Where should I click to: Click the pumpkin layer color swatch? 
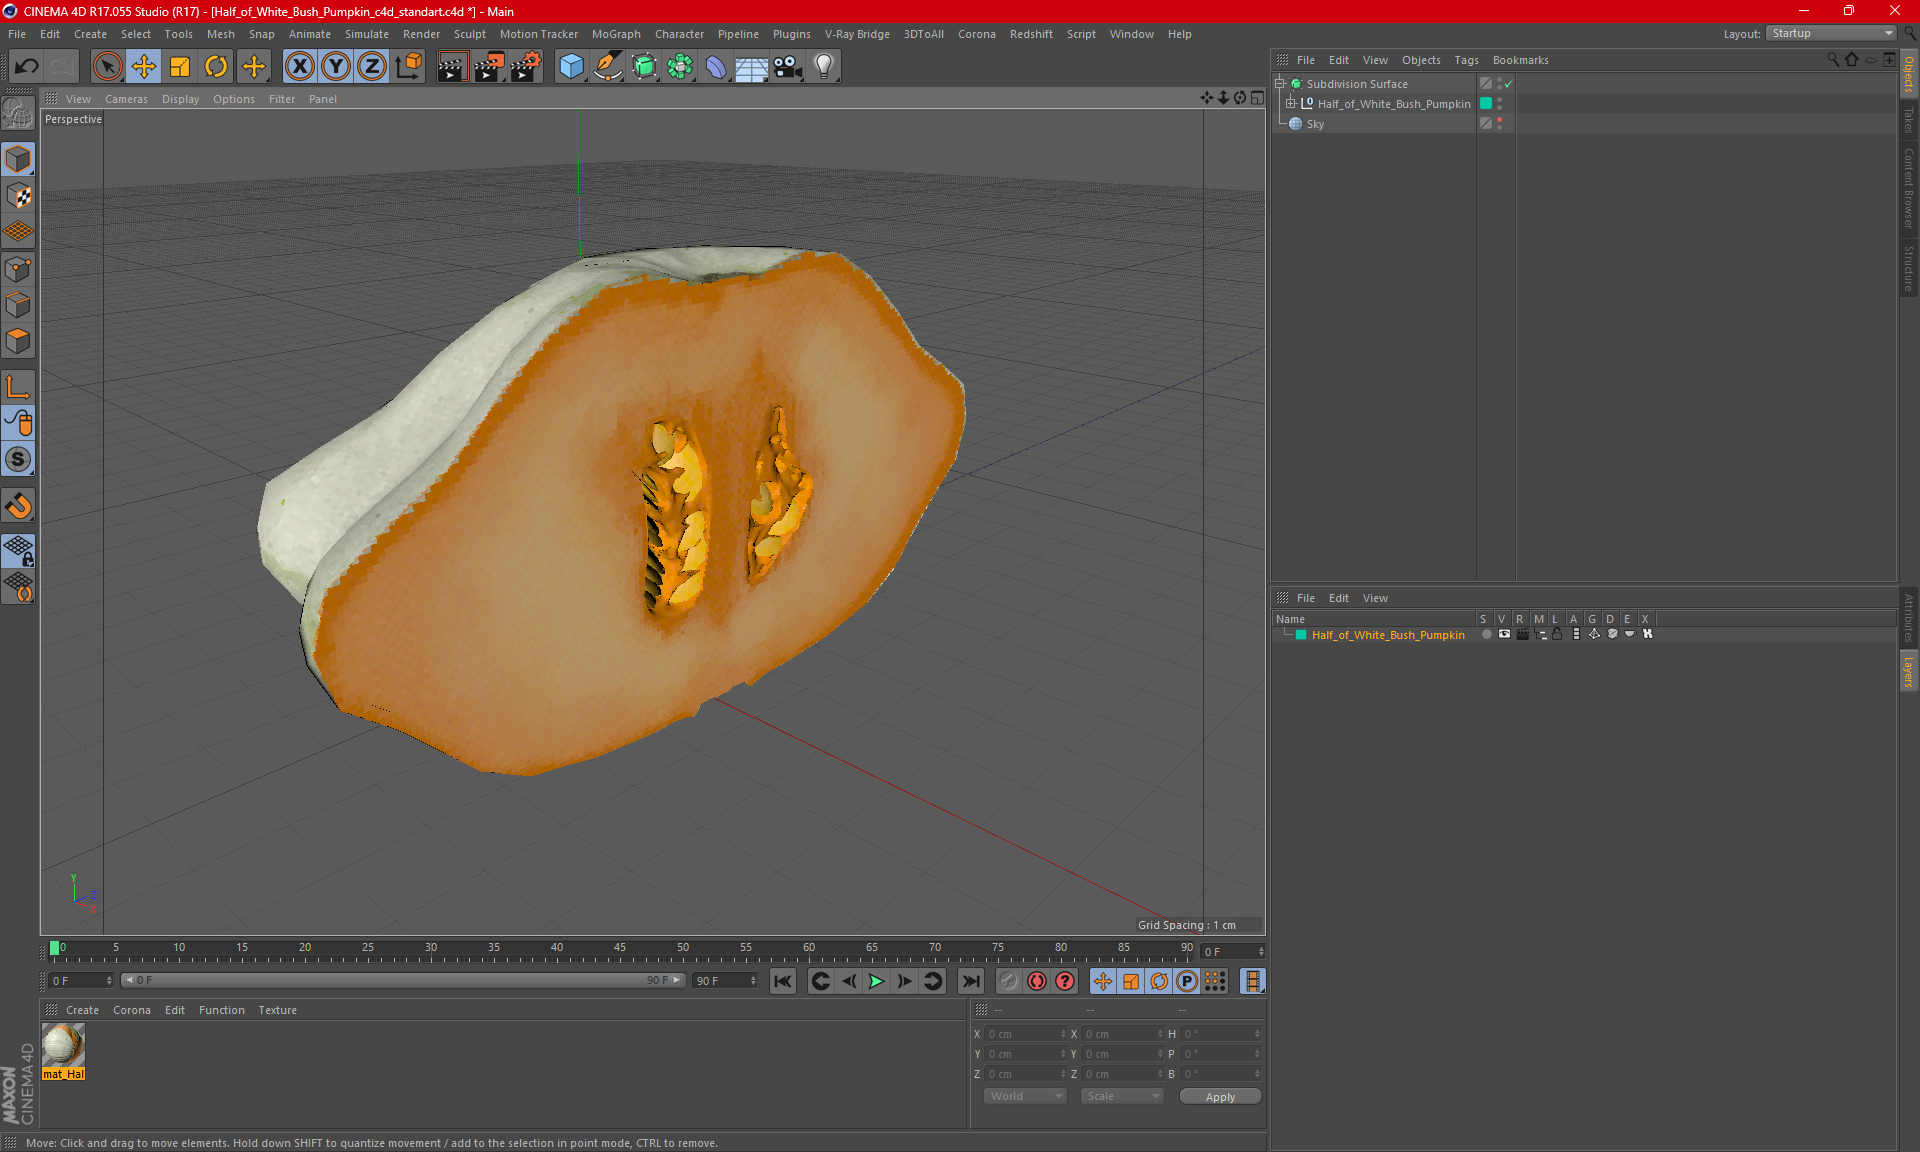(x=1301, y=635)
